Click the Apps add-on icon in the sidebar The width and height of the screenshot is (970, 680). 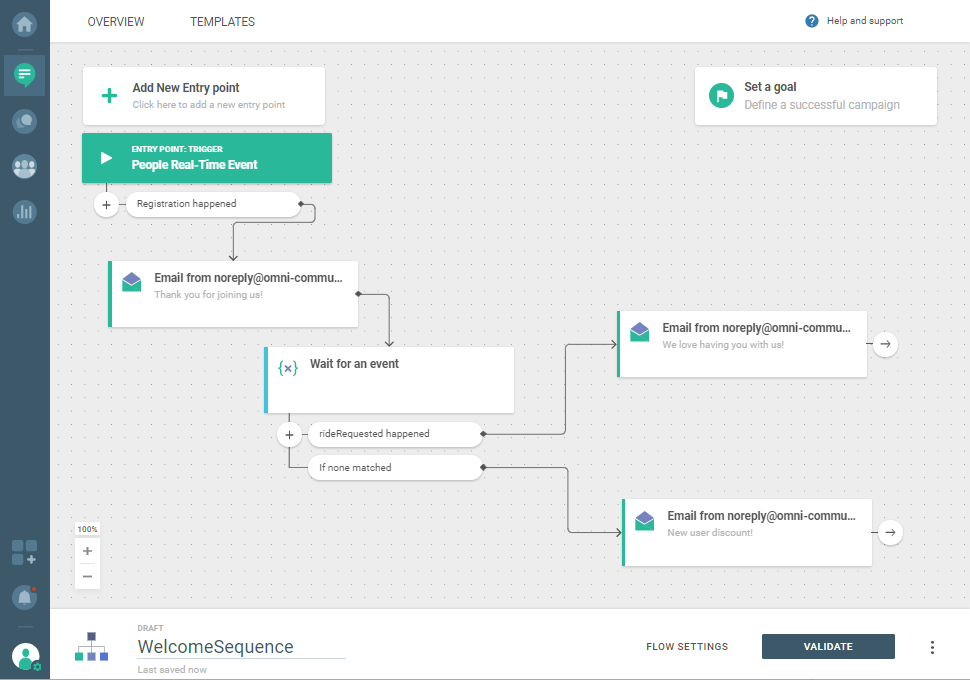(24, 552)
